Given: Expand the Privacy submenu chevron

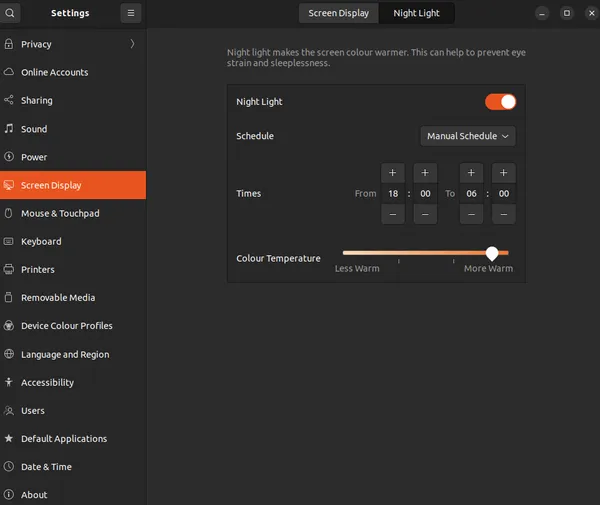Looking at the screenshot, I should pos(132,44).
